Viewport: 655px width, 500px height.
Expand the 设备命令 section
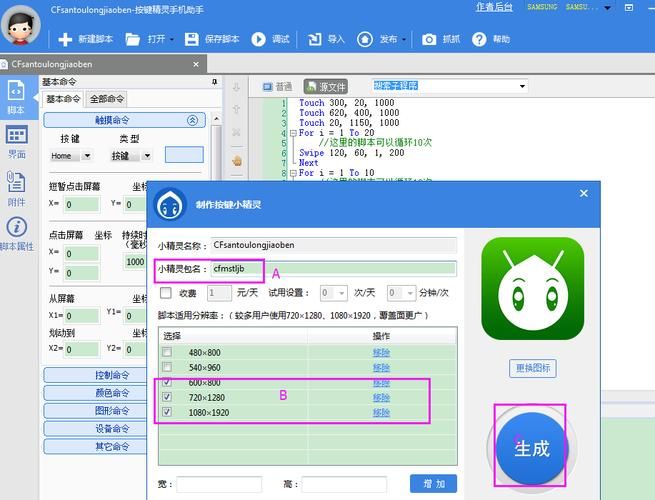click(96, 428)
